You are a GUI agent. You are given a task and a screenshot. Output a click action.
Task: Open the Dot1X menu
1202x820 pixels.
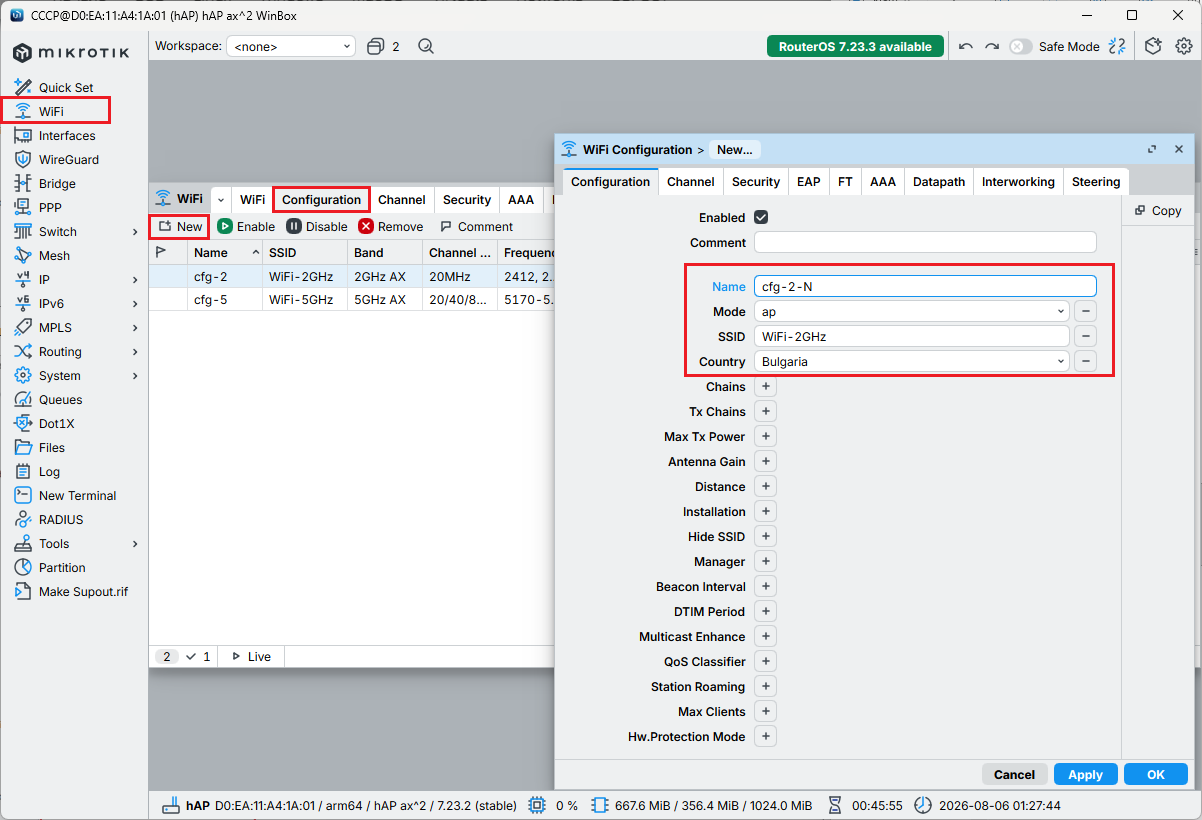[x=56, y=423]
